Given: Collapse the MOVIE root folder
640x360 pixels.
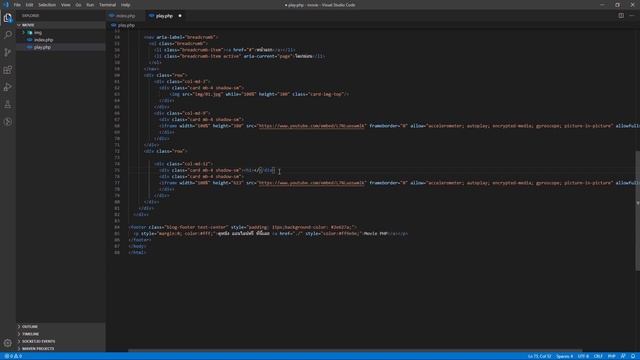Looking at the screenshot, I should [x=28, y=25].
